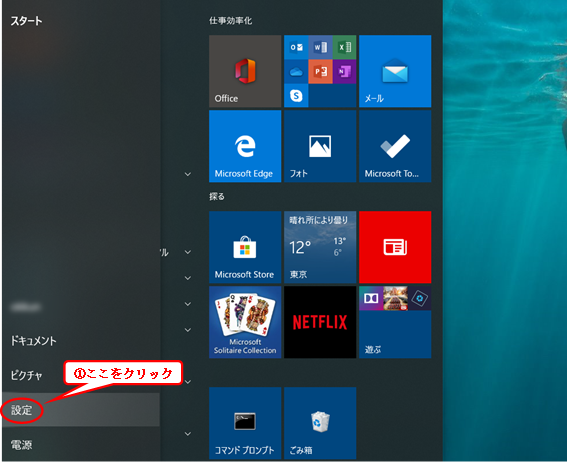Screen dimensions: 567x462
Task: Click the blurred user account entry
Action: point(81,307)
